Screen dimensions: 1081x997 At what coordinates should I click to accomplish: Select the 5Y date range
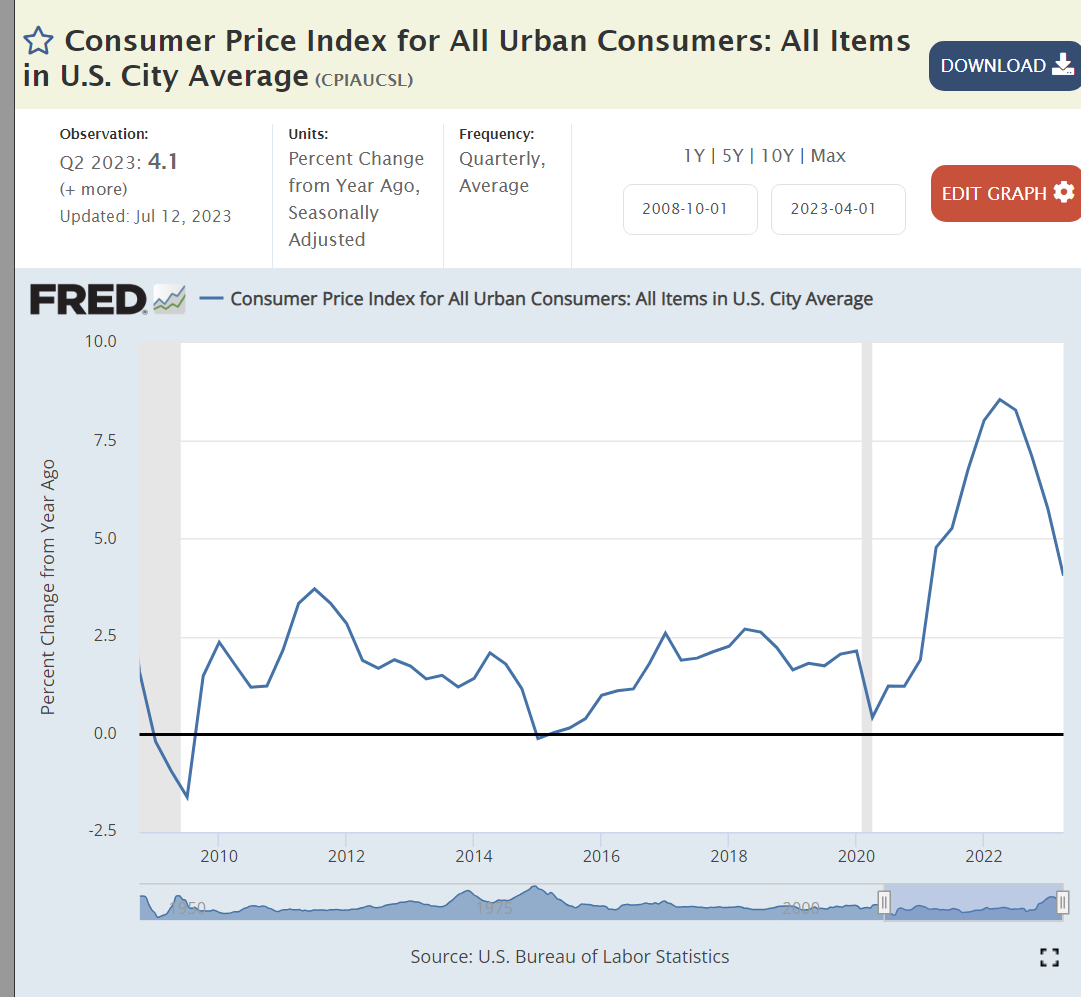734,156
